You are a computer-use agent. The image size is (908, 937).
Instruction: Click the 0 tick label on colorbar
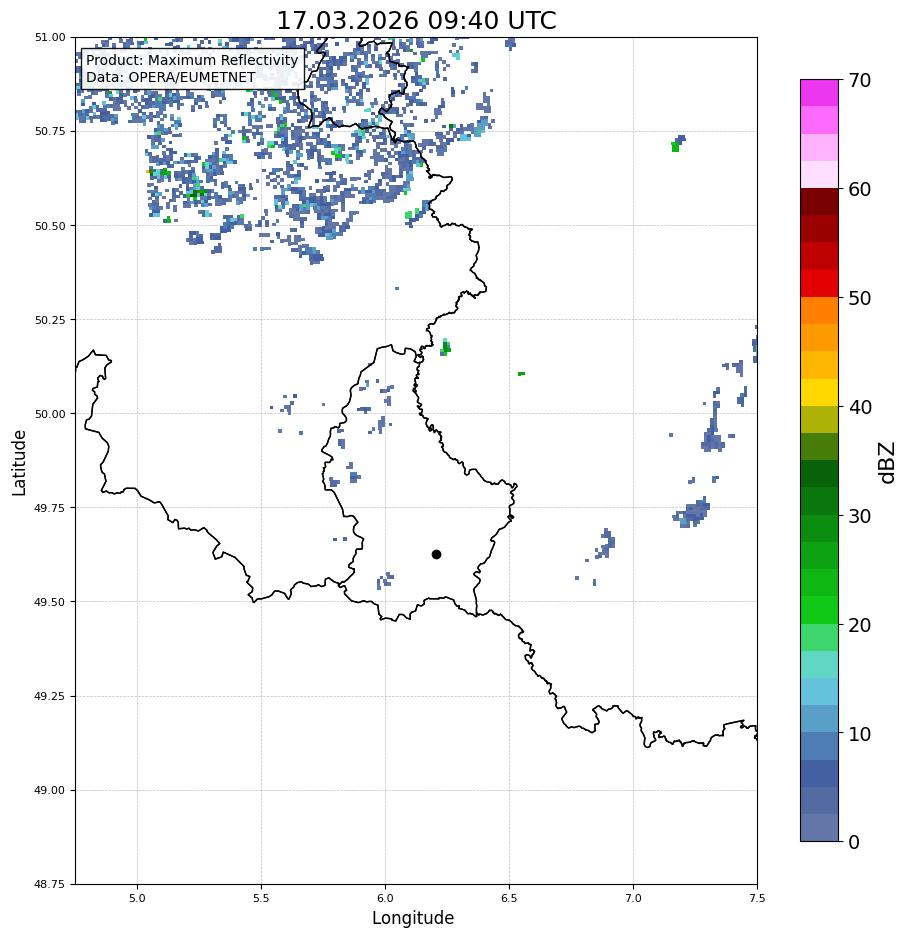point(854,842)
